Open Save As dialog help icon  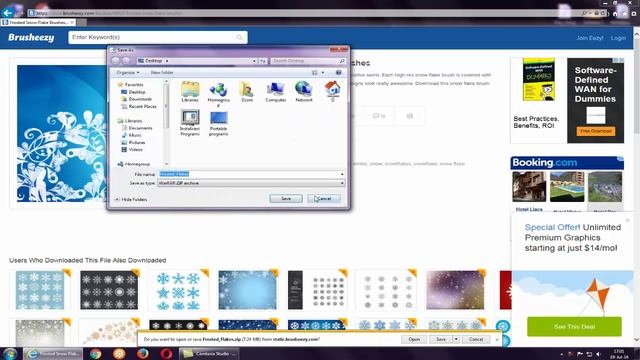(x=338, y=73)
